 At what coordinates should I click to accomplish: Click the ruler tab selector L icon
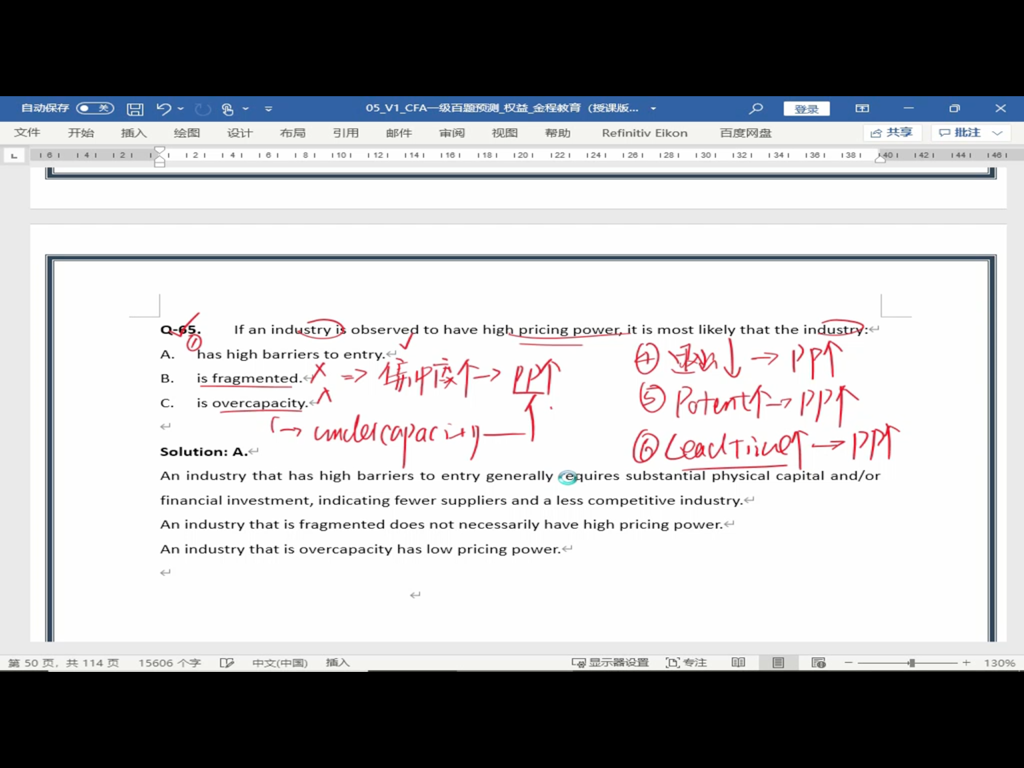click(x=14, y=155)
